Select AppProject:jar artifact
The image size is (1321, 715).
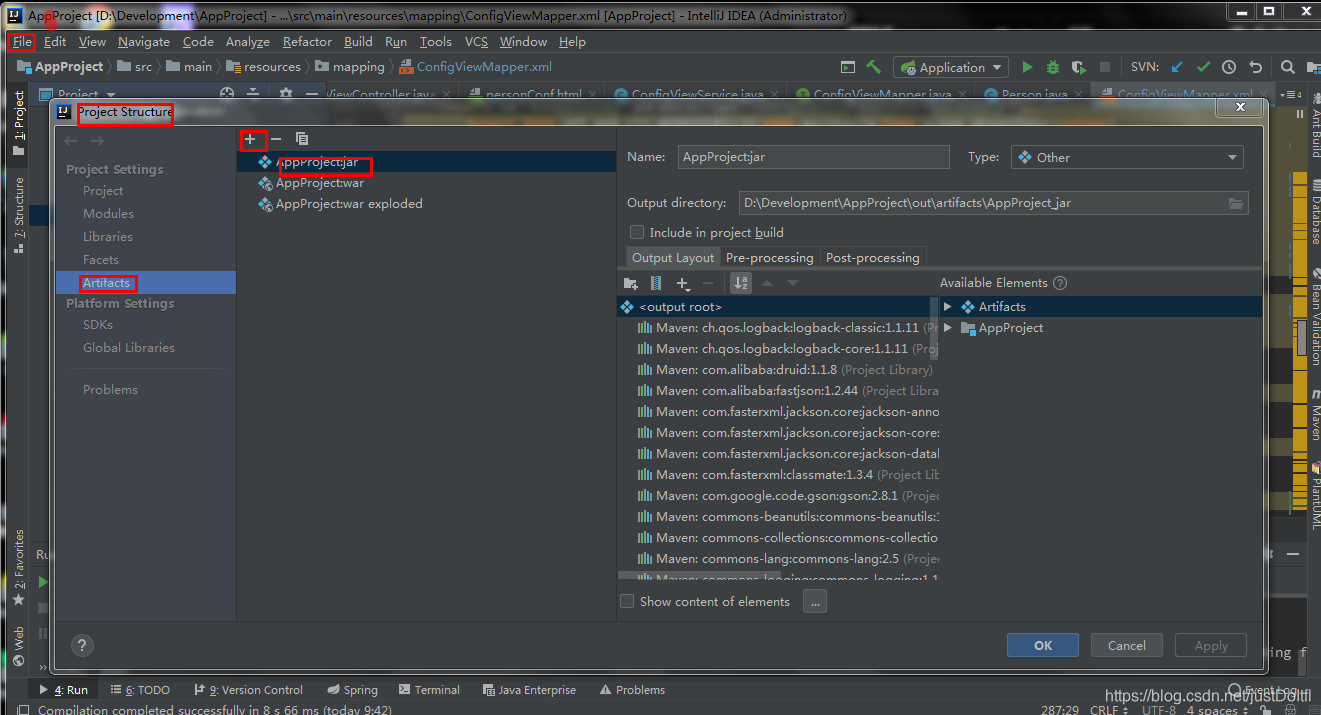click(x=427, y=162)
